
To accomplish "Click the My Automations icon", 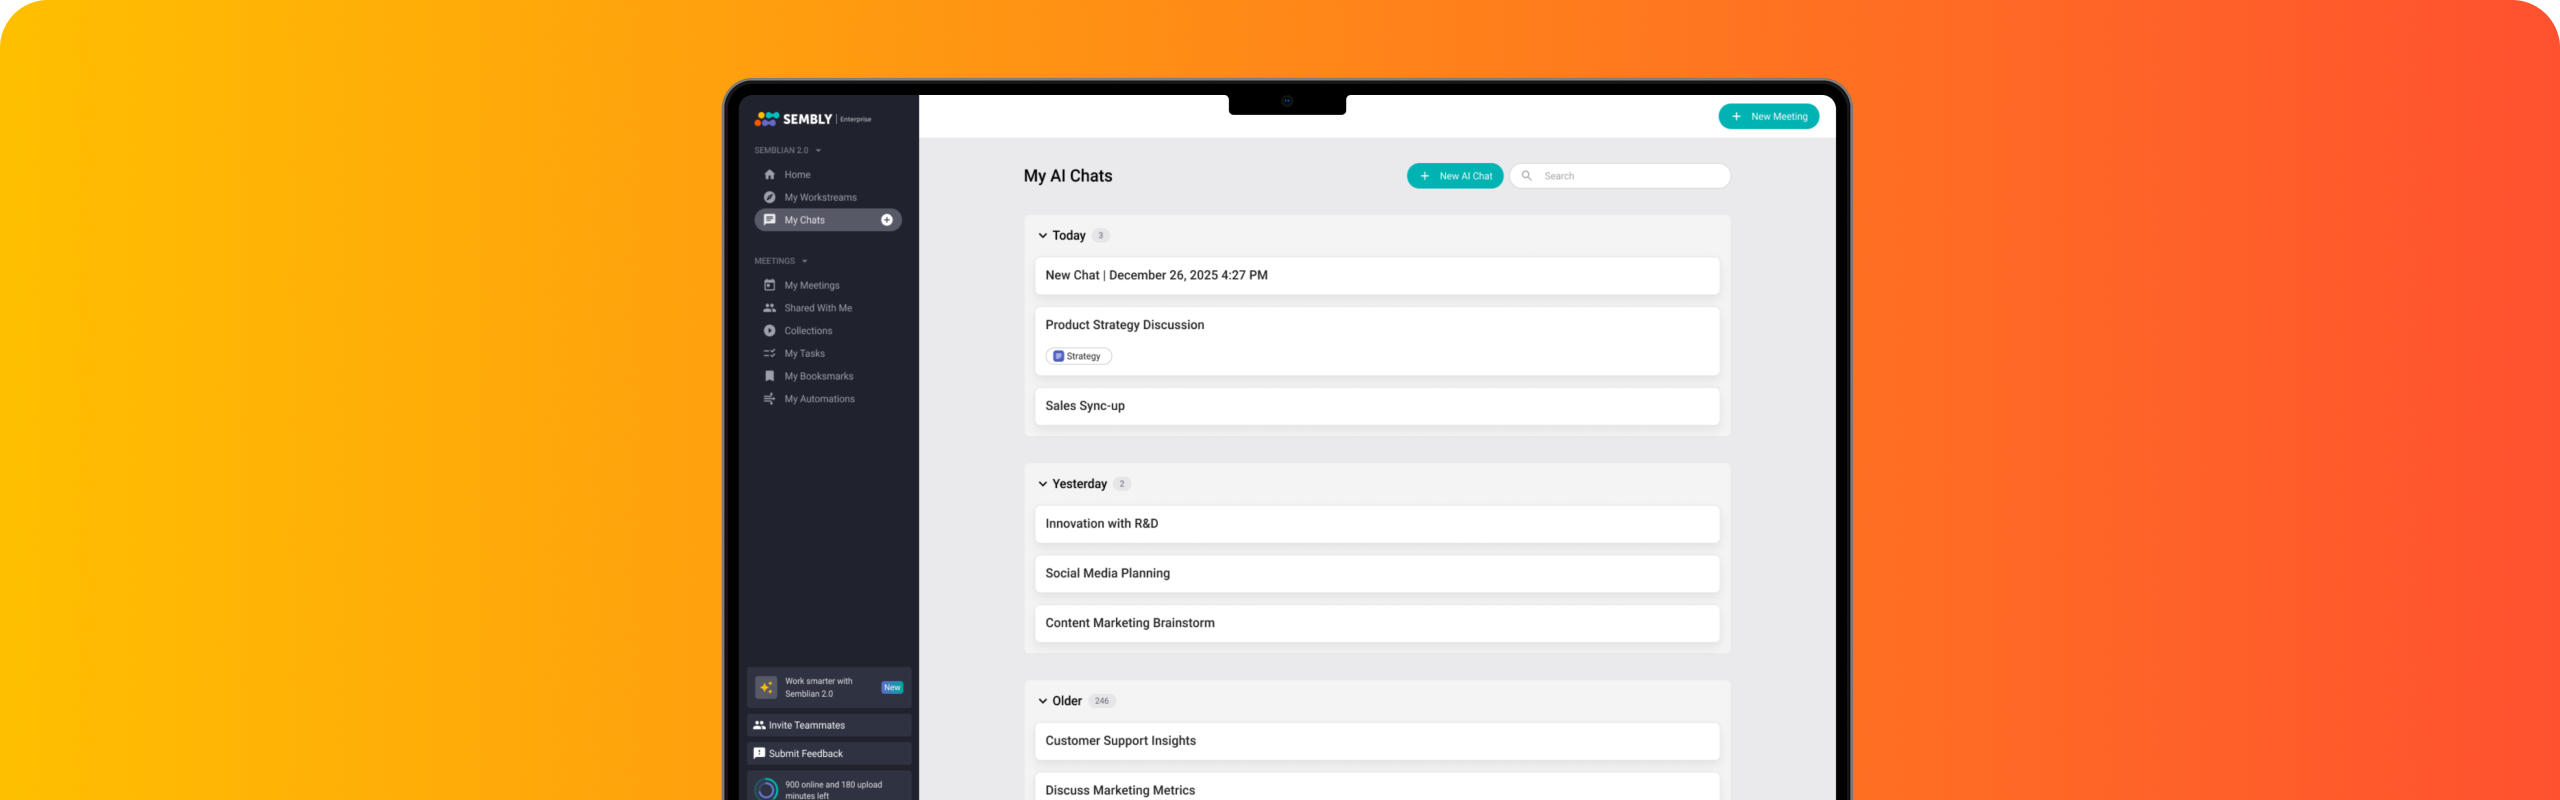I will (769, 399).
